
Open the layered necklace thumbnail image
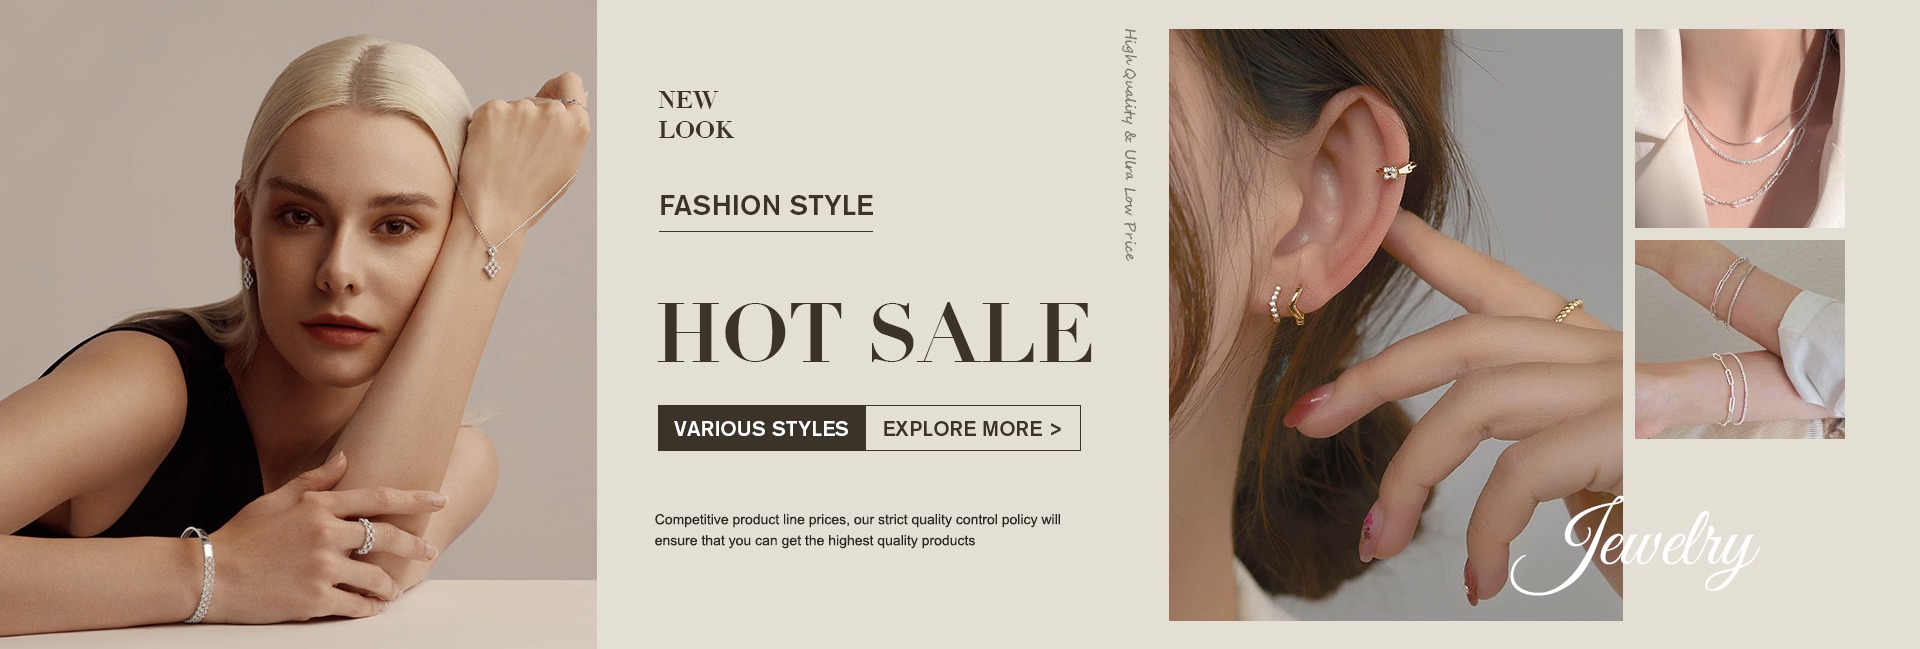coord(1739,128)
